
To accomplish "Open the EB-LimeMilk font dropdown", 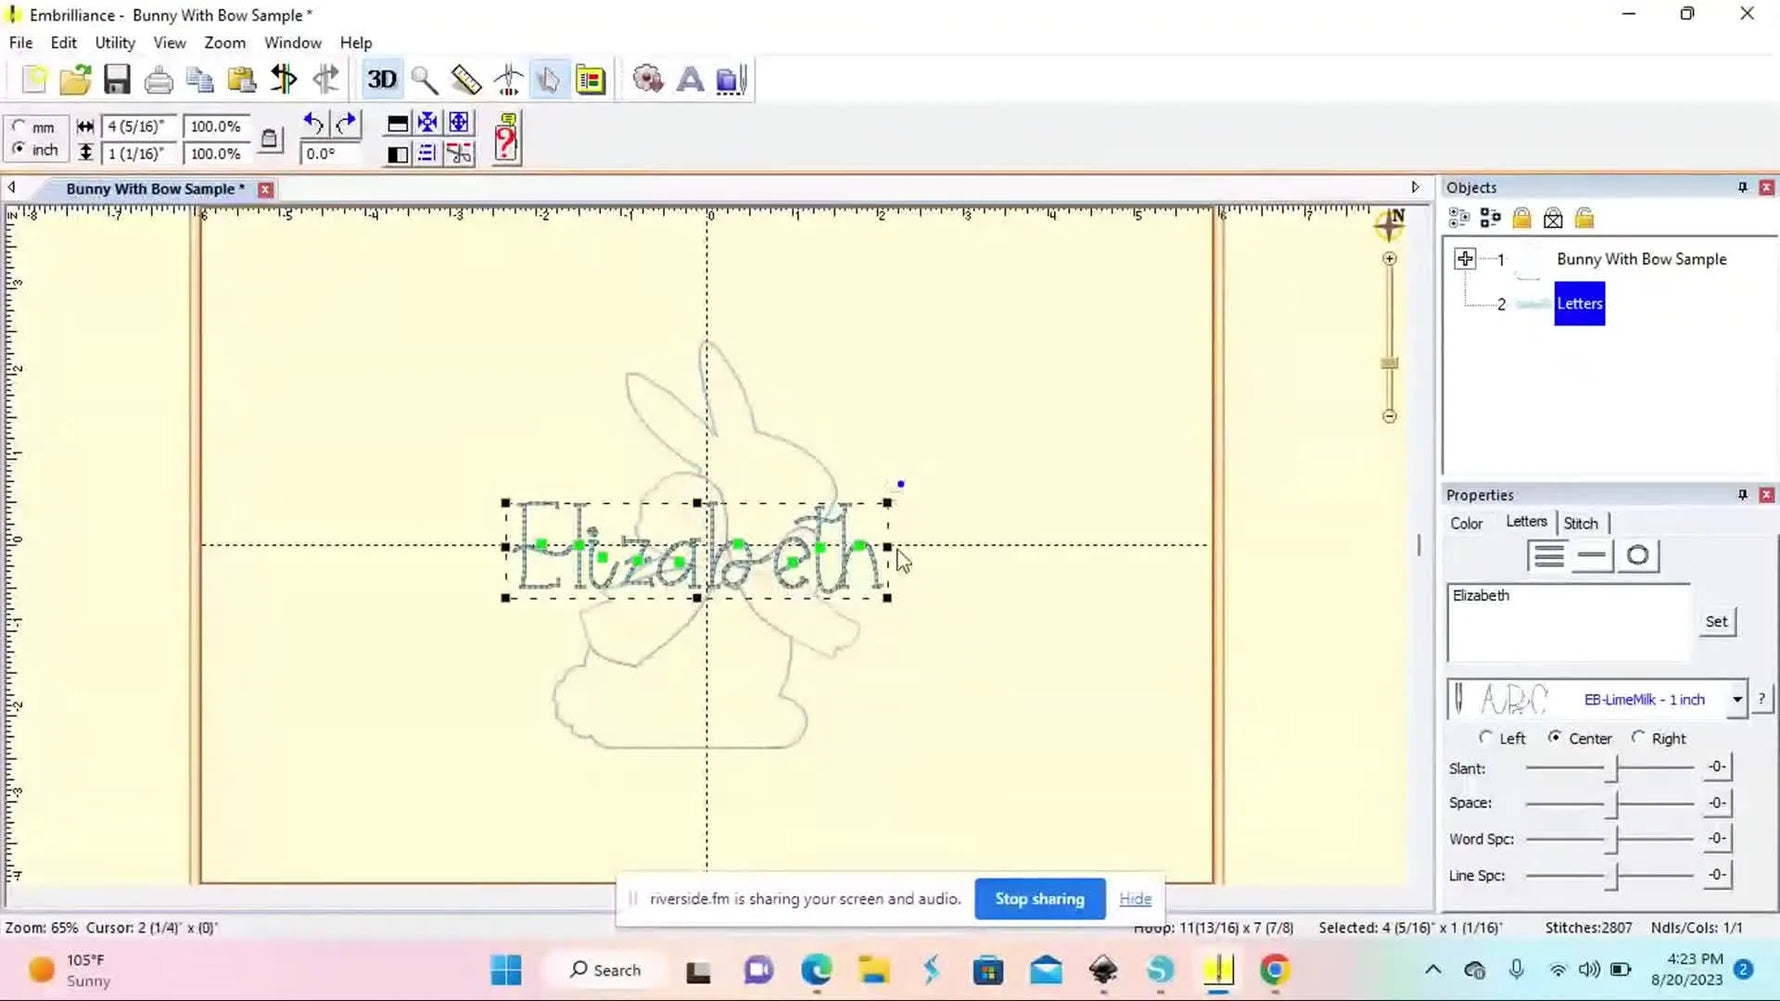I will pos(1737,700).
